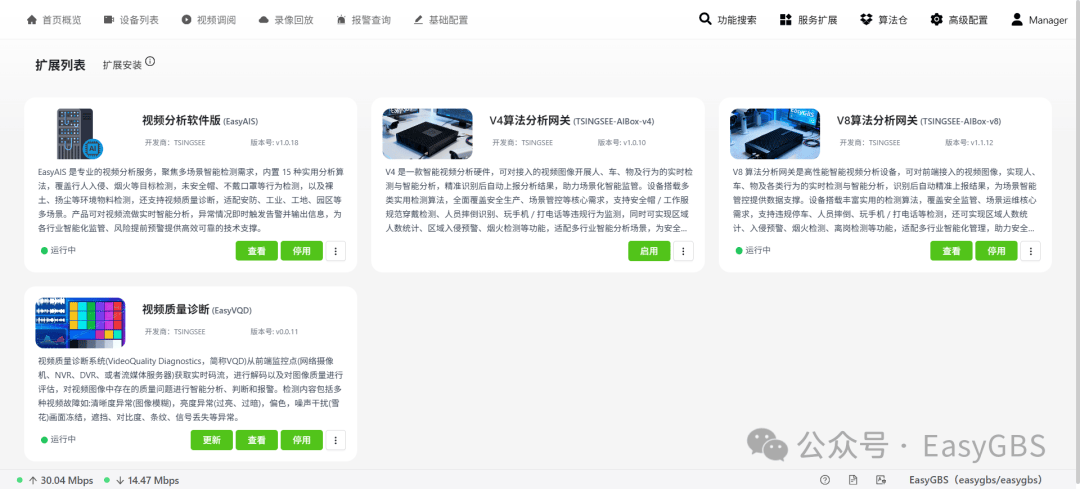The width and height of the screenshot is (1080, 489).
Task: Click 启用 on the V4算法分析网关 card
Action: click(x=649, y=251)
